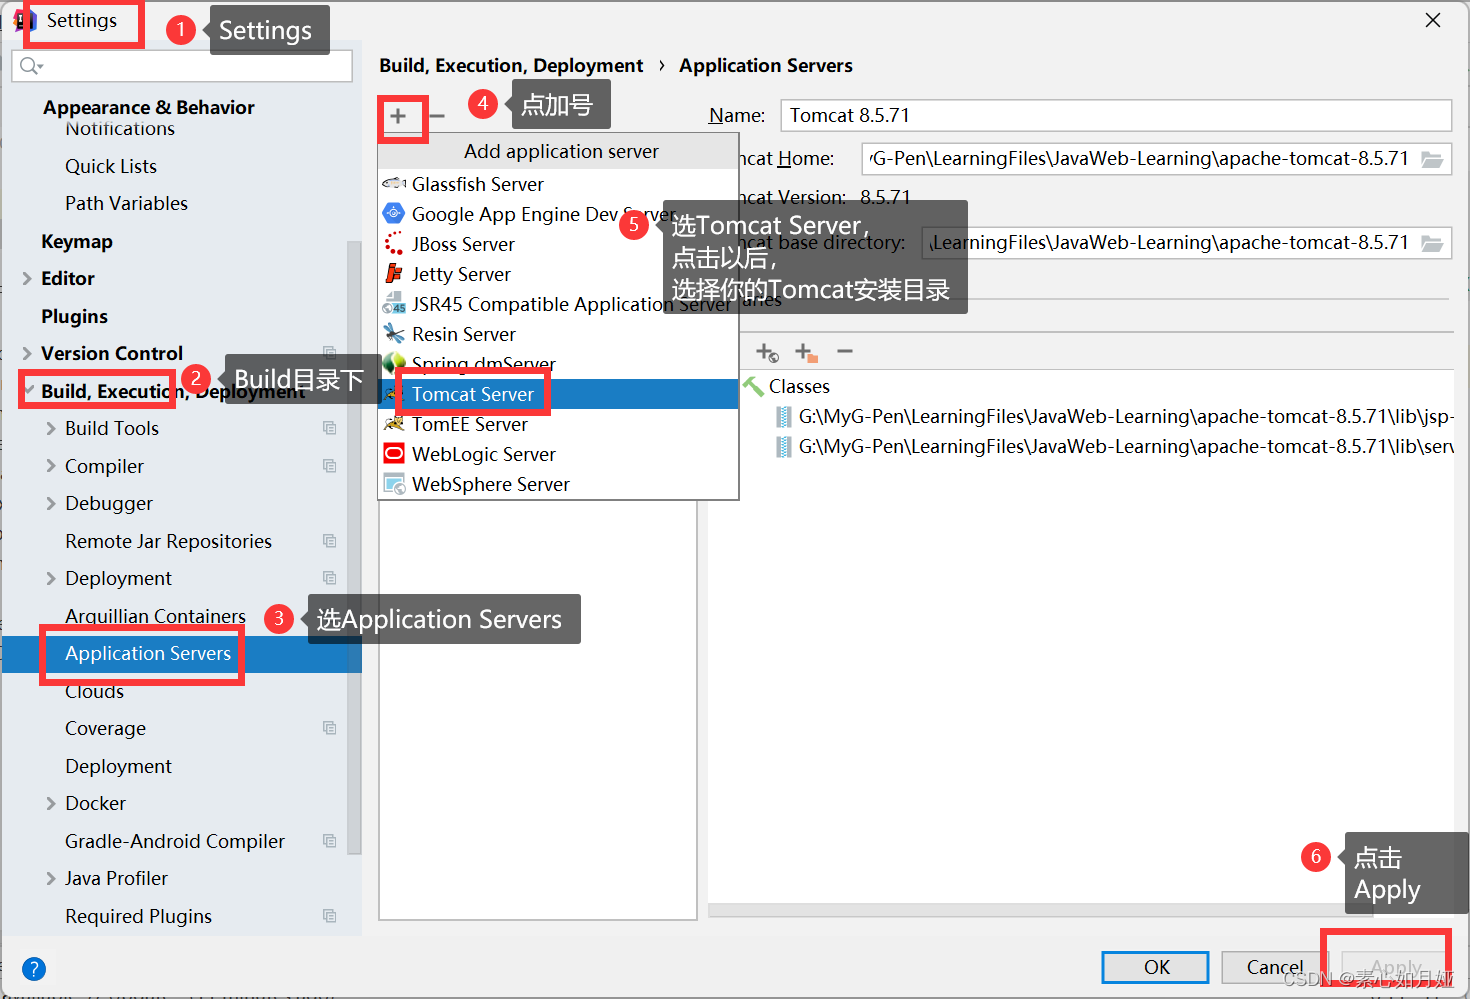Select Glassfish Server from the list

point(558,184)
